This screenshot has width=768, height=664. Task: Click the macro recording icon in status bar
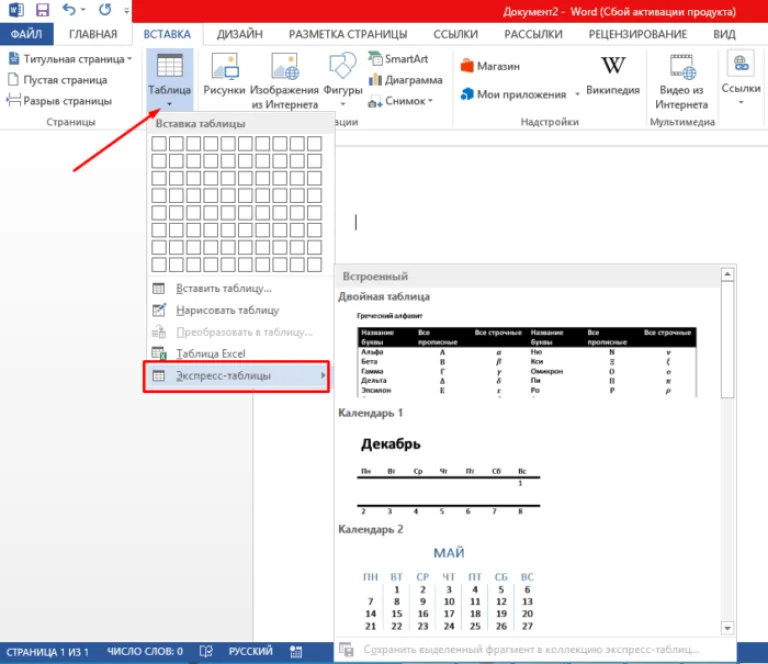pos(296,652)
